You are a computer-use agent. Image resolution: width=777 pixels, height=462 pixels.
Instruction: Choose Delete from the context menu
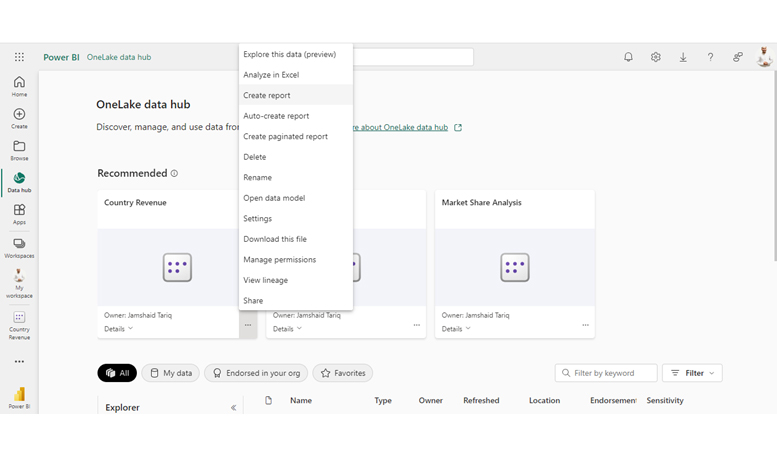click(x=296, y=157)
